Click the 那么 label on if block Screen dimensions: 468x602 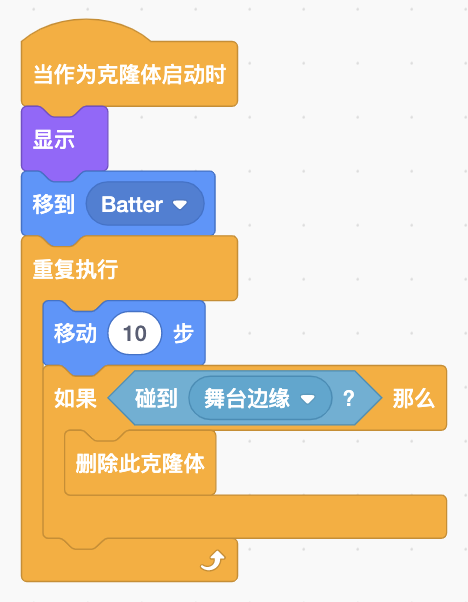click(413, 398)
